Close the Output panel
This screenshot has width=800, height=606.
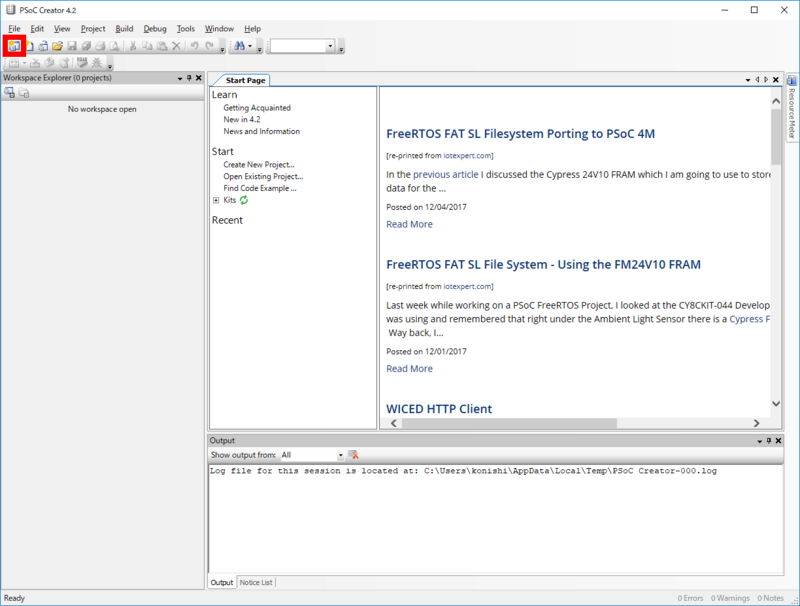coord(779,441)
